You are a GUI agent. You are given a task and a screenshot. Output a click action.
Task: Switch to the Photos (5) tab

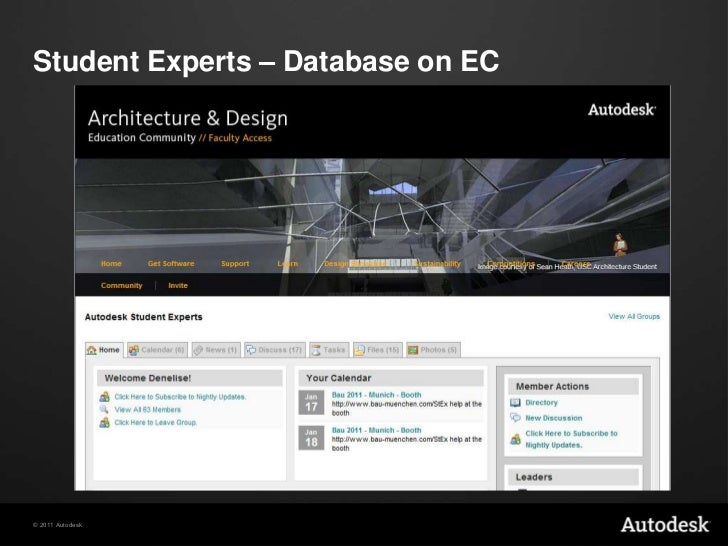point(434,350)
